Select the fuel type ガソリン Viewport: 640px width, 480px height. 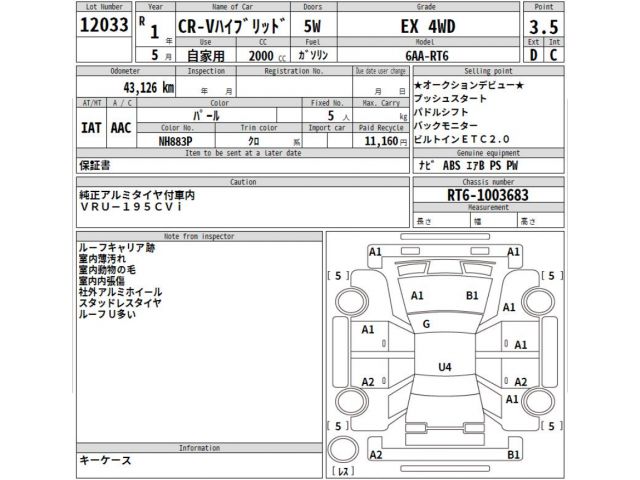[313, 55]
